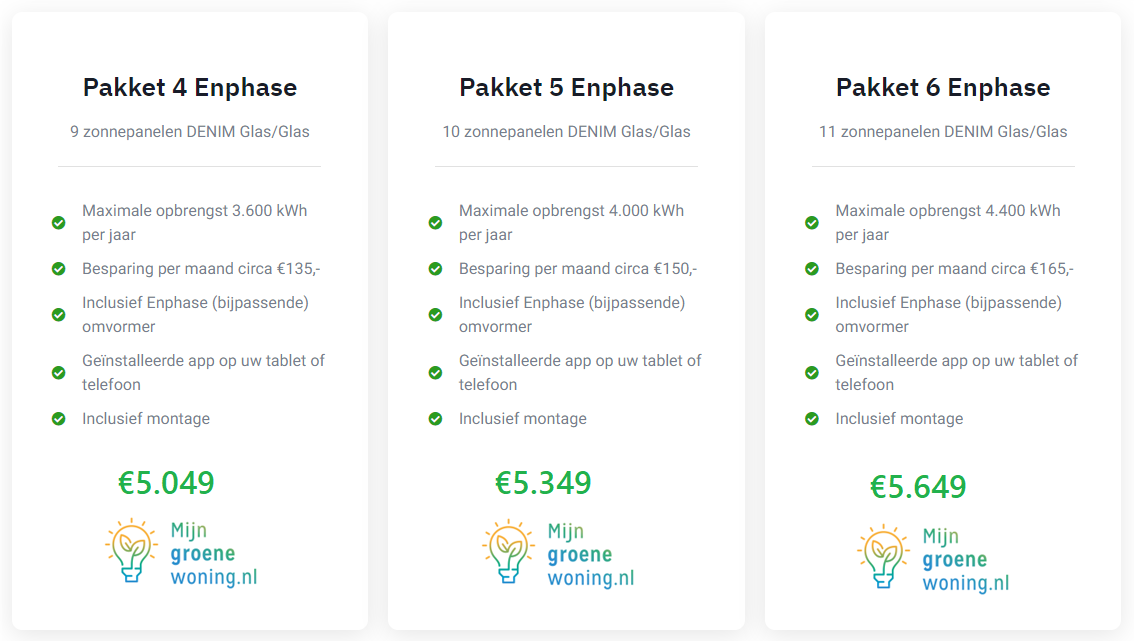Click the €5.349 price

click(543, 483)
